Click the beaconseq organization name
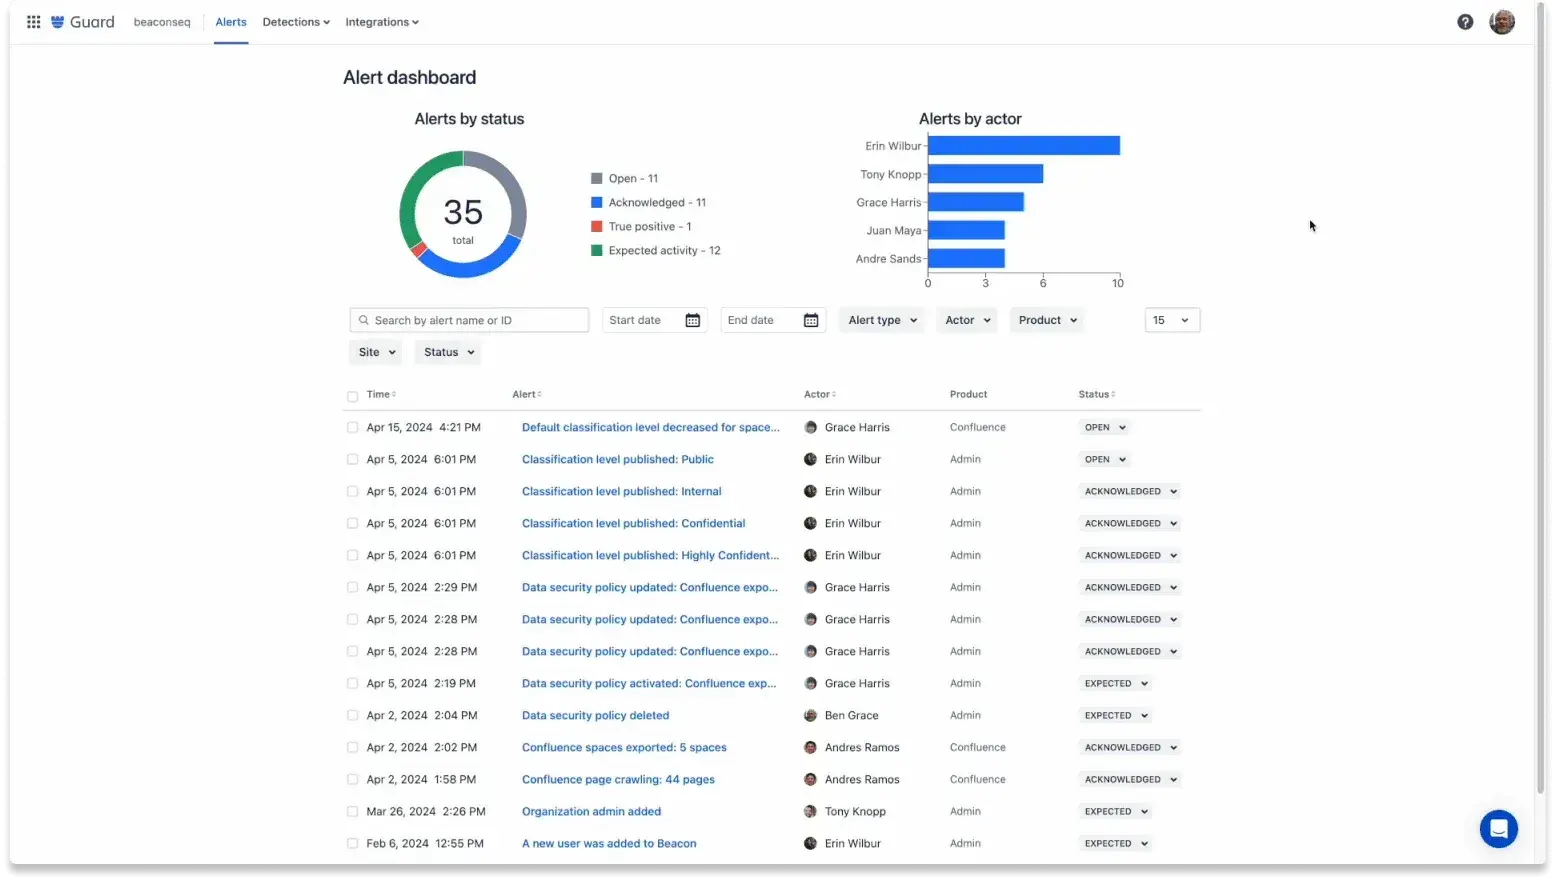This screenshot has width=1554, height=880. (x=162, y=22)
